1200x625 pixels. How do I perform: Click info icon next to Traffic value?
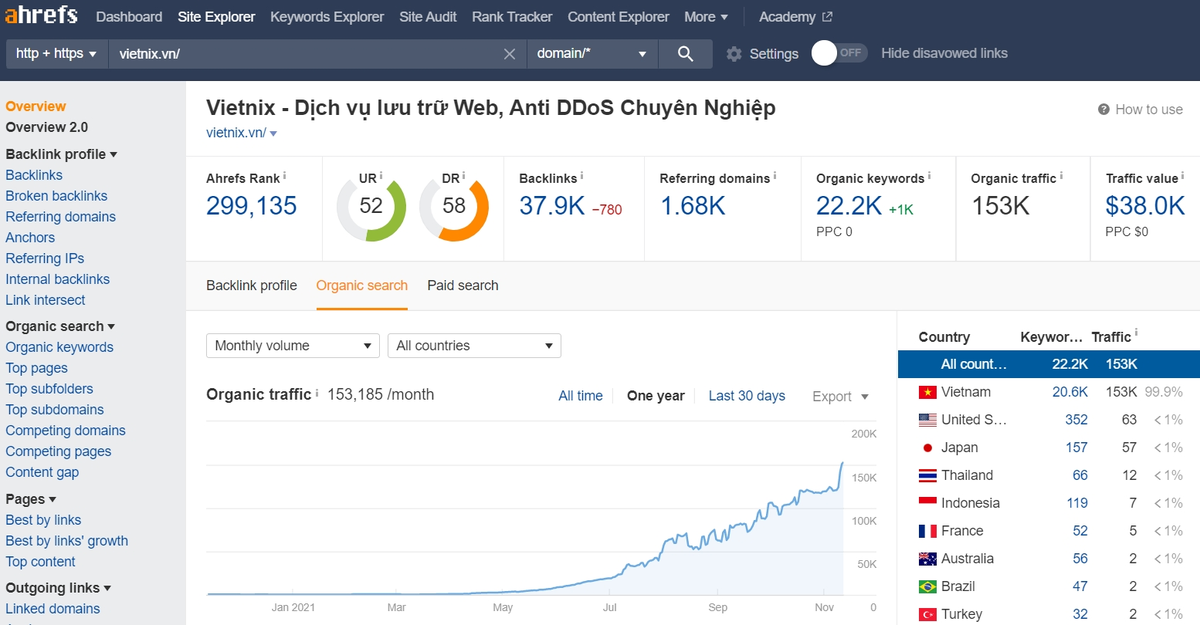coord(1183,176)
